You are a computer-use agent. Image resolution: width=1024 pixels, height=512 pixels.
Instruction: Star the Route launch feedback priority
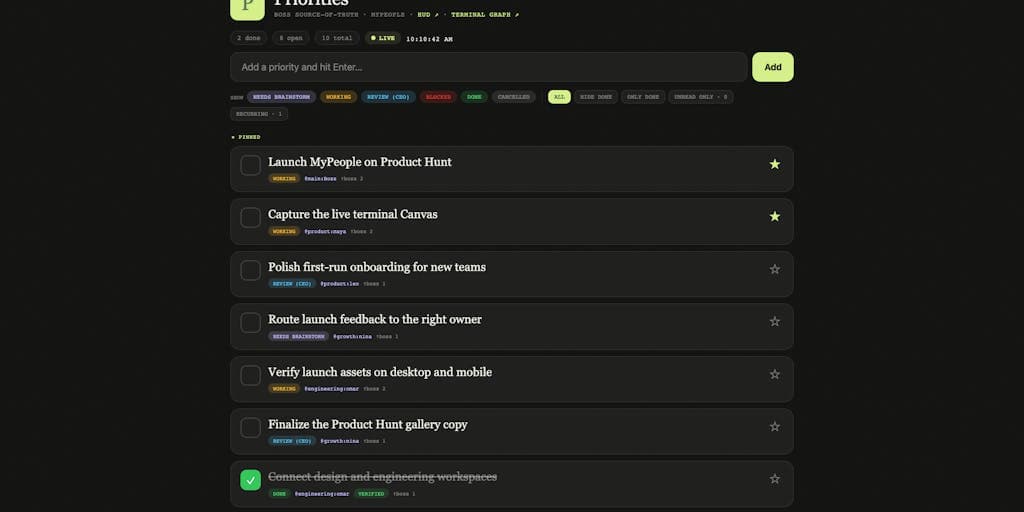(x=775, y=321)
